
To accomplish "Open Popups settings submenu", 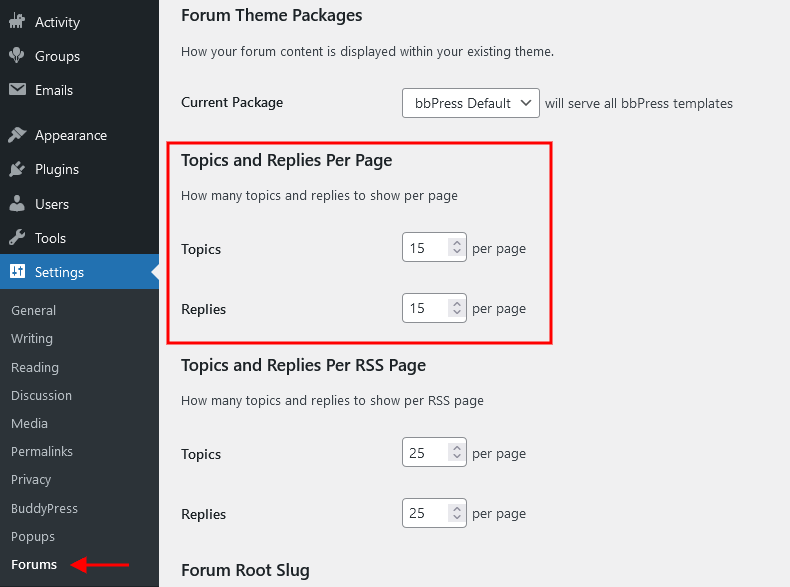I will (x=33, y=537).
